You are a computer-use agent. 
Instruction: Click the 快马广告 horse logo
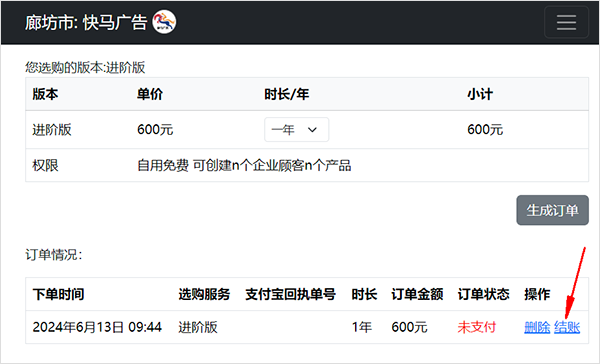click(x=164, y=22)
